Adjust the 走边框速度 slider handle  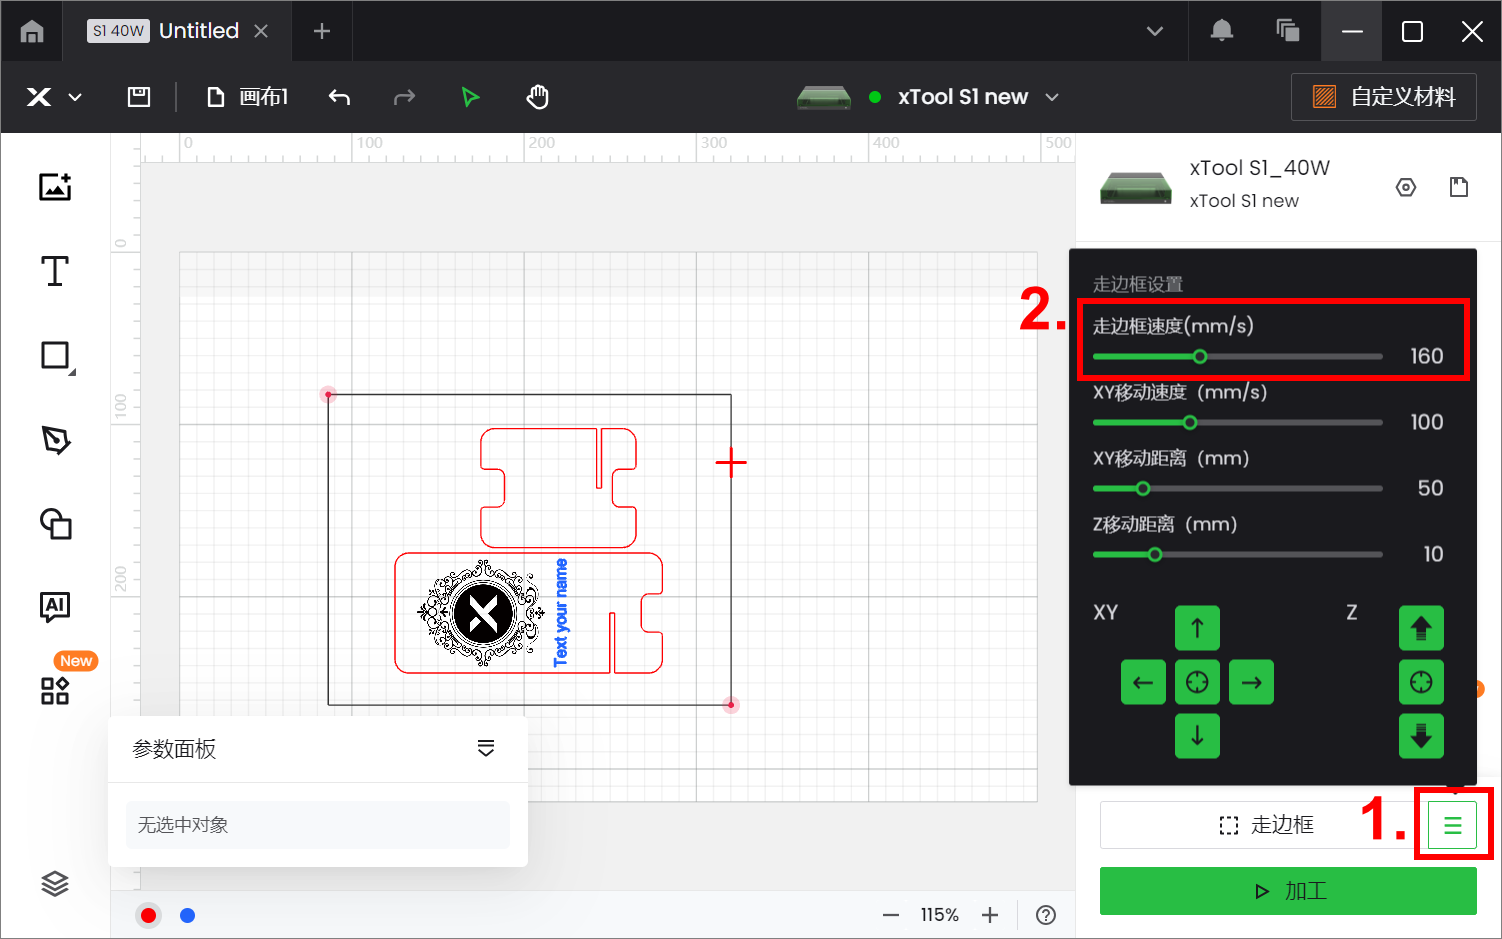[x=1200, y=357]
